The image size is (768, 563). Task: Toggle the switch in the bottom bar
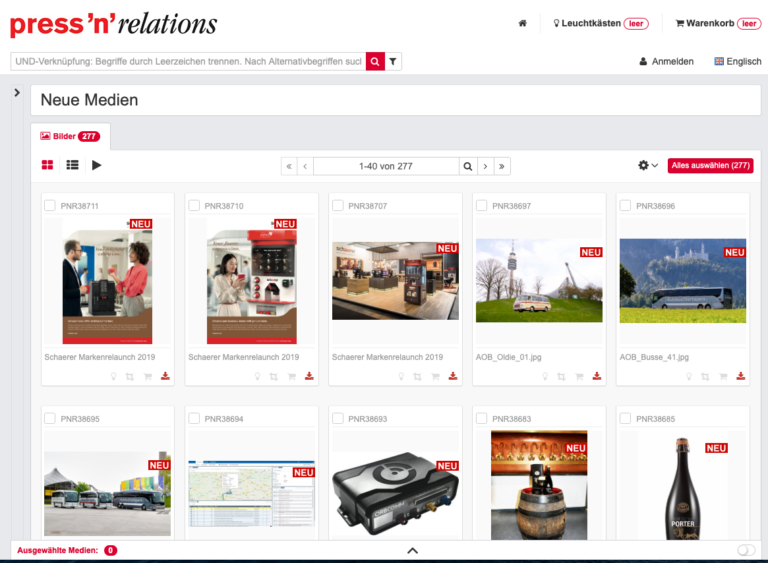point(746,550)
